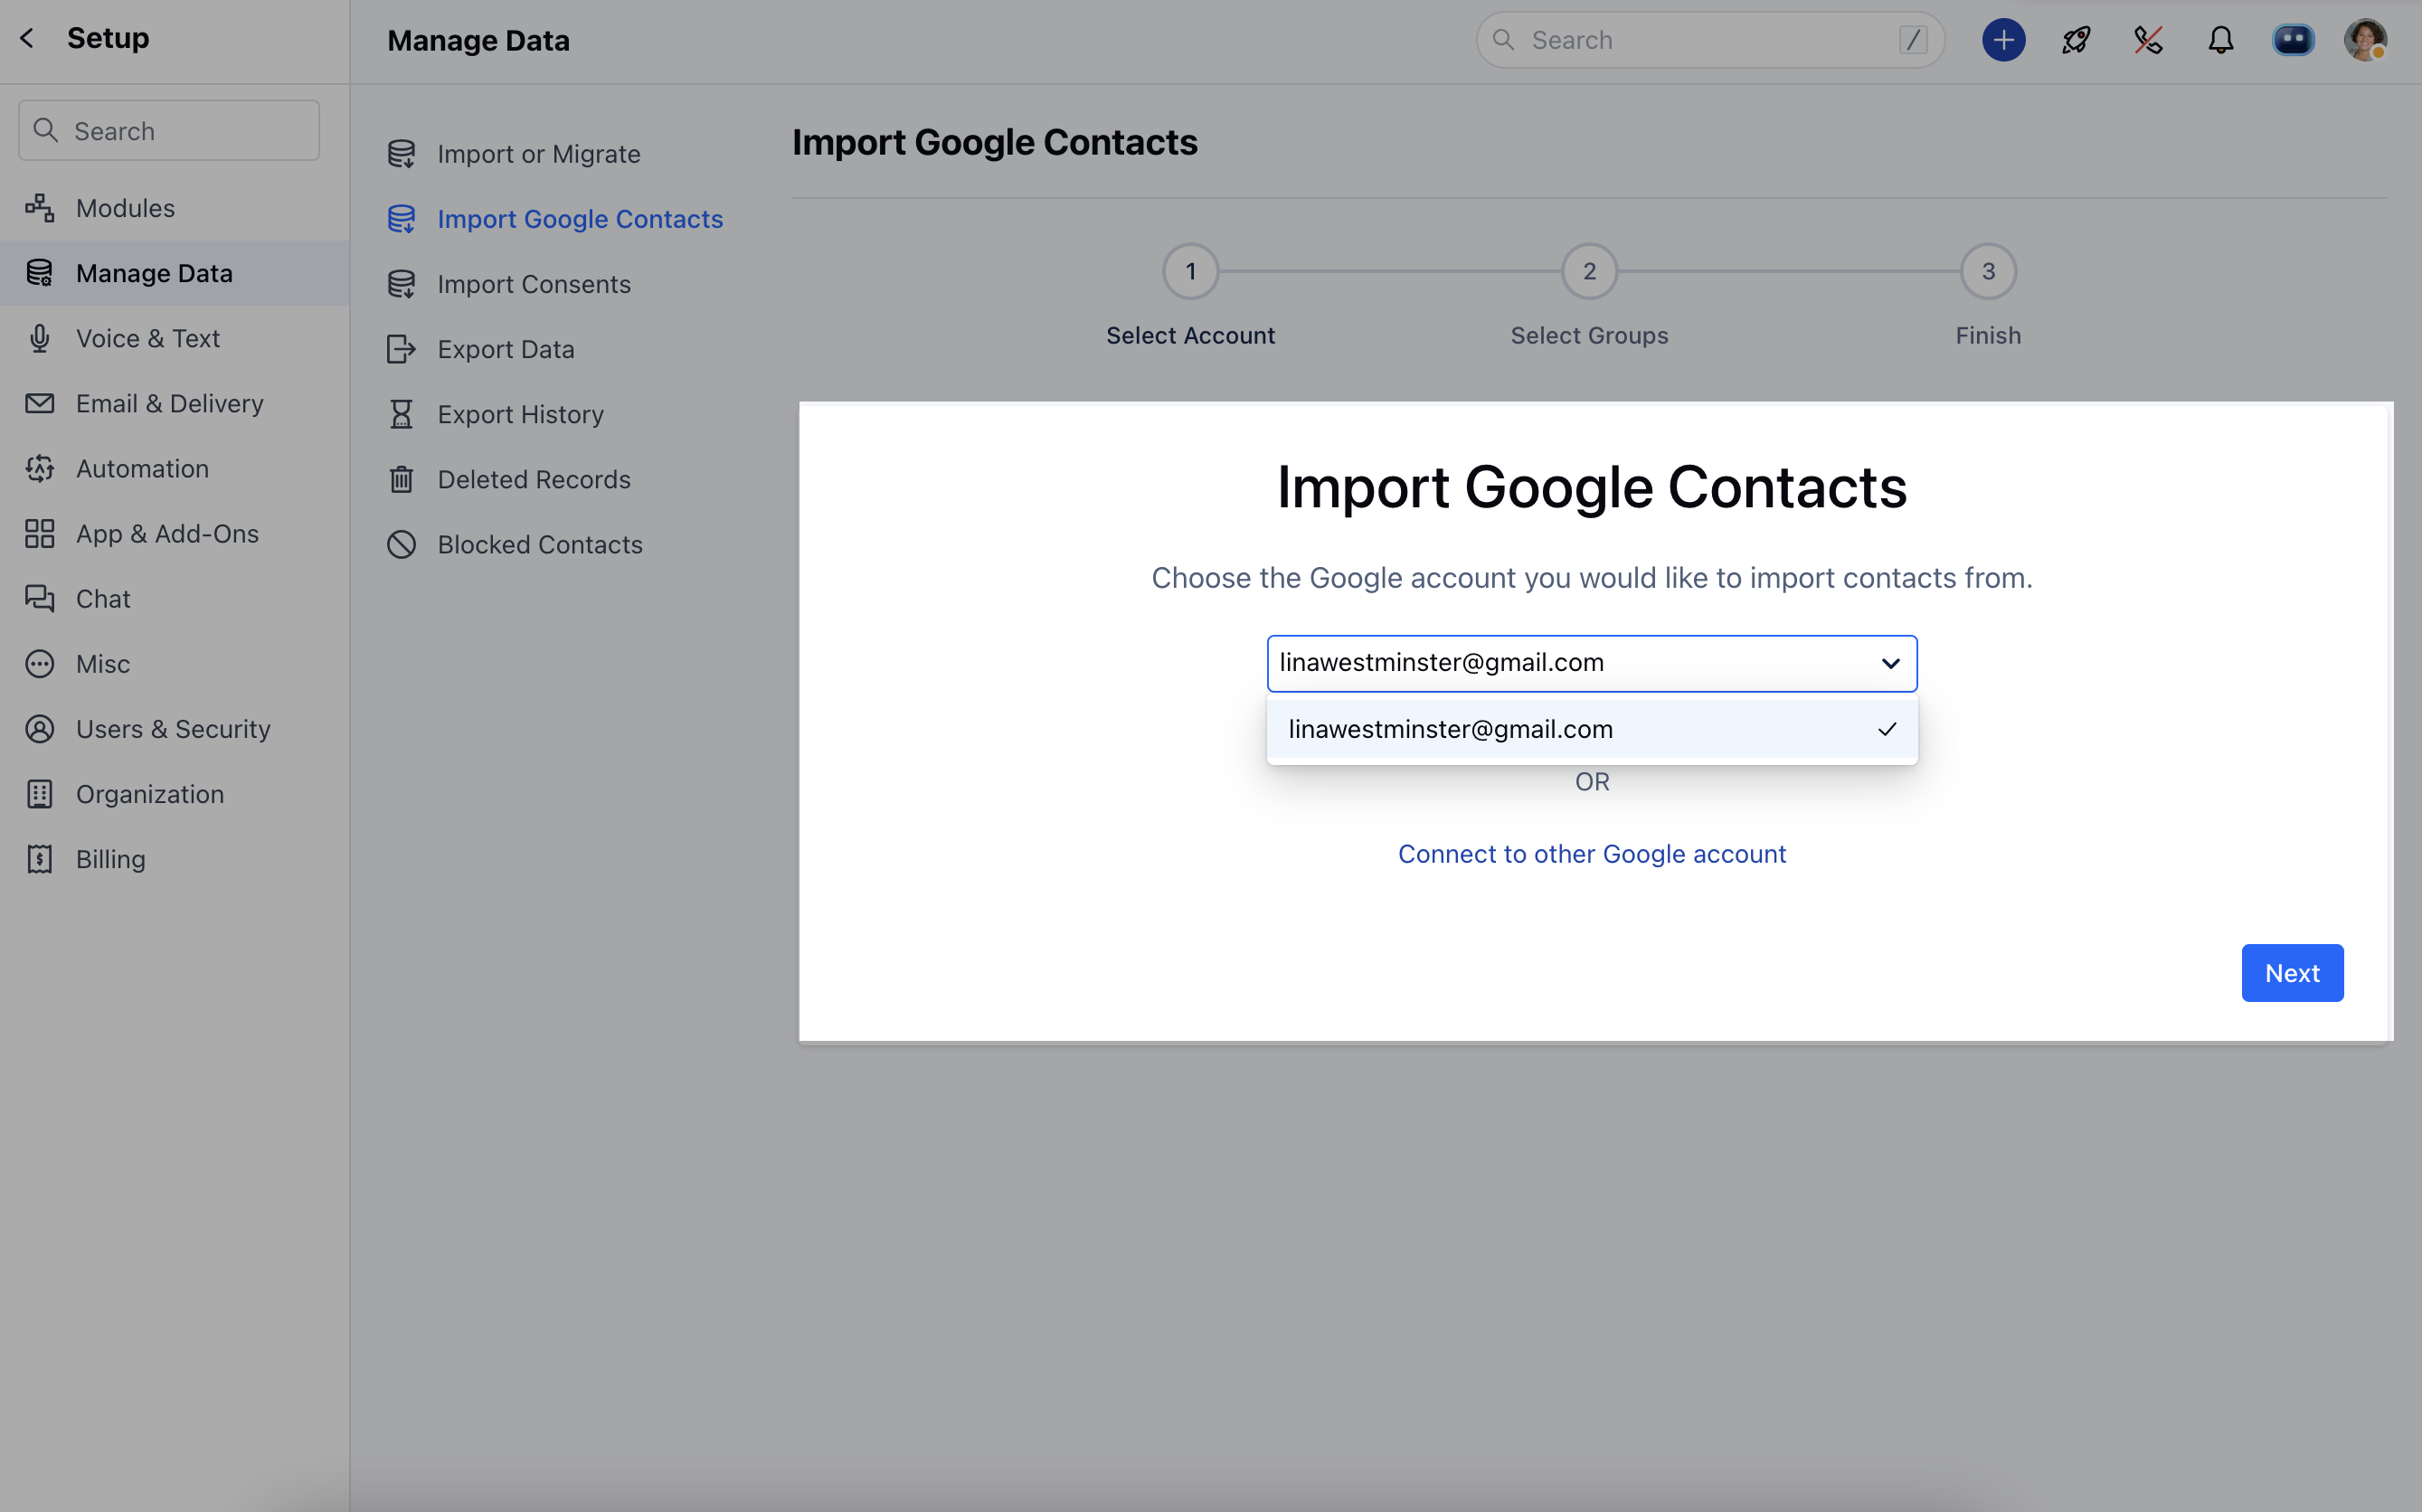Click Connect to other Google account

coord(1591,853)
